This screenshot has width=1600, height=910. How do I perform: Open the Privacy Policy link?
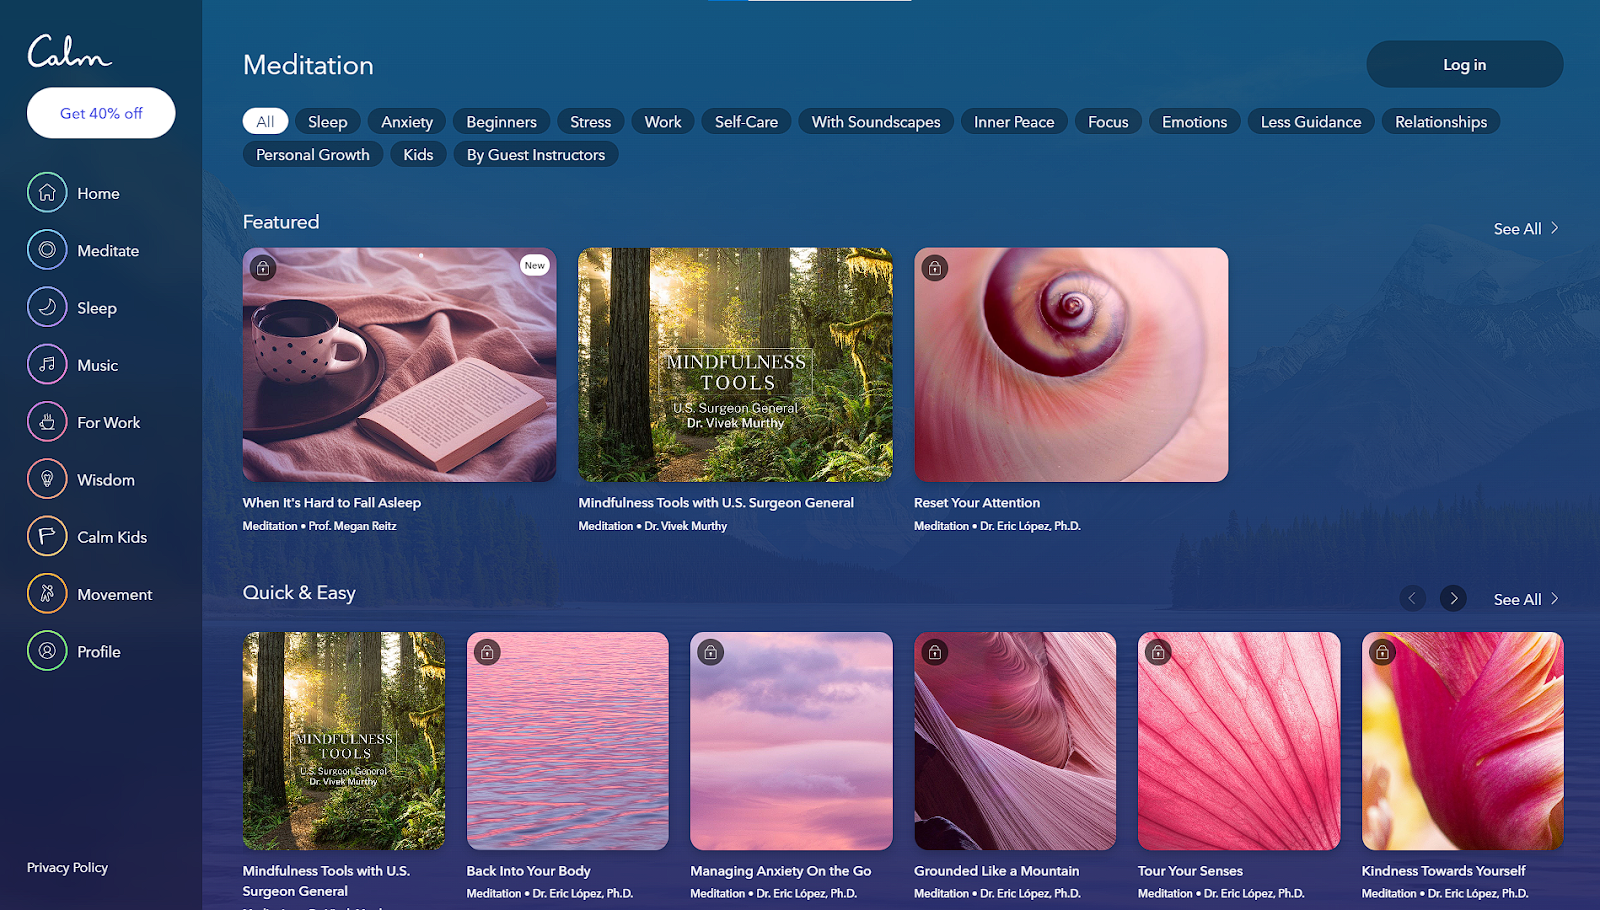67,867
